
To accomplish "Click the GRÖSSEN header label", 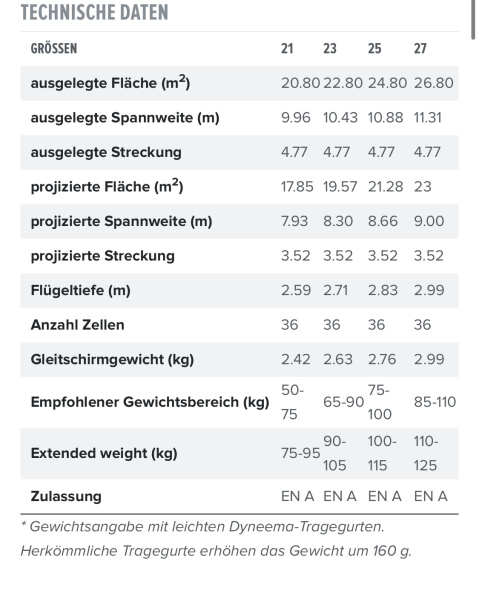I will pos(54,49).
